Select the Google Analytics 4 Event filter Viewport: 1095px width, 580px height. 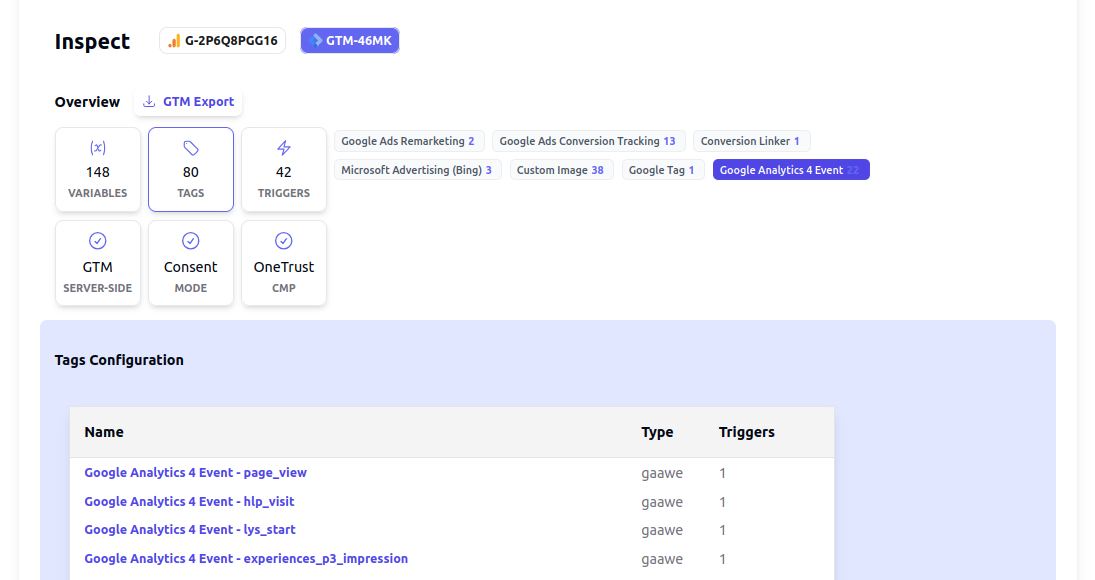click(791, 170)
